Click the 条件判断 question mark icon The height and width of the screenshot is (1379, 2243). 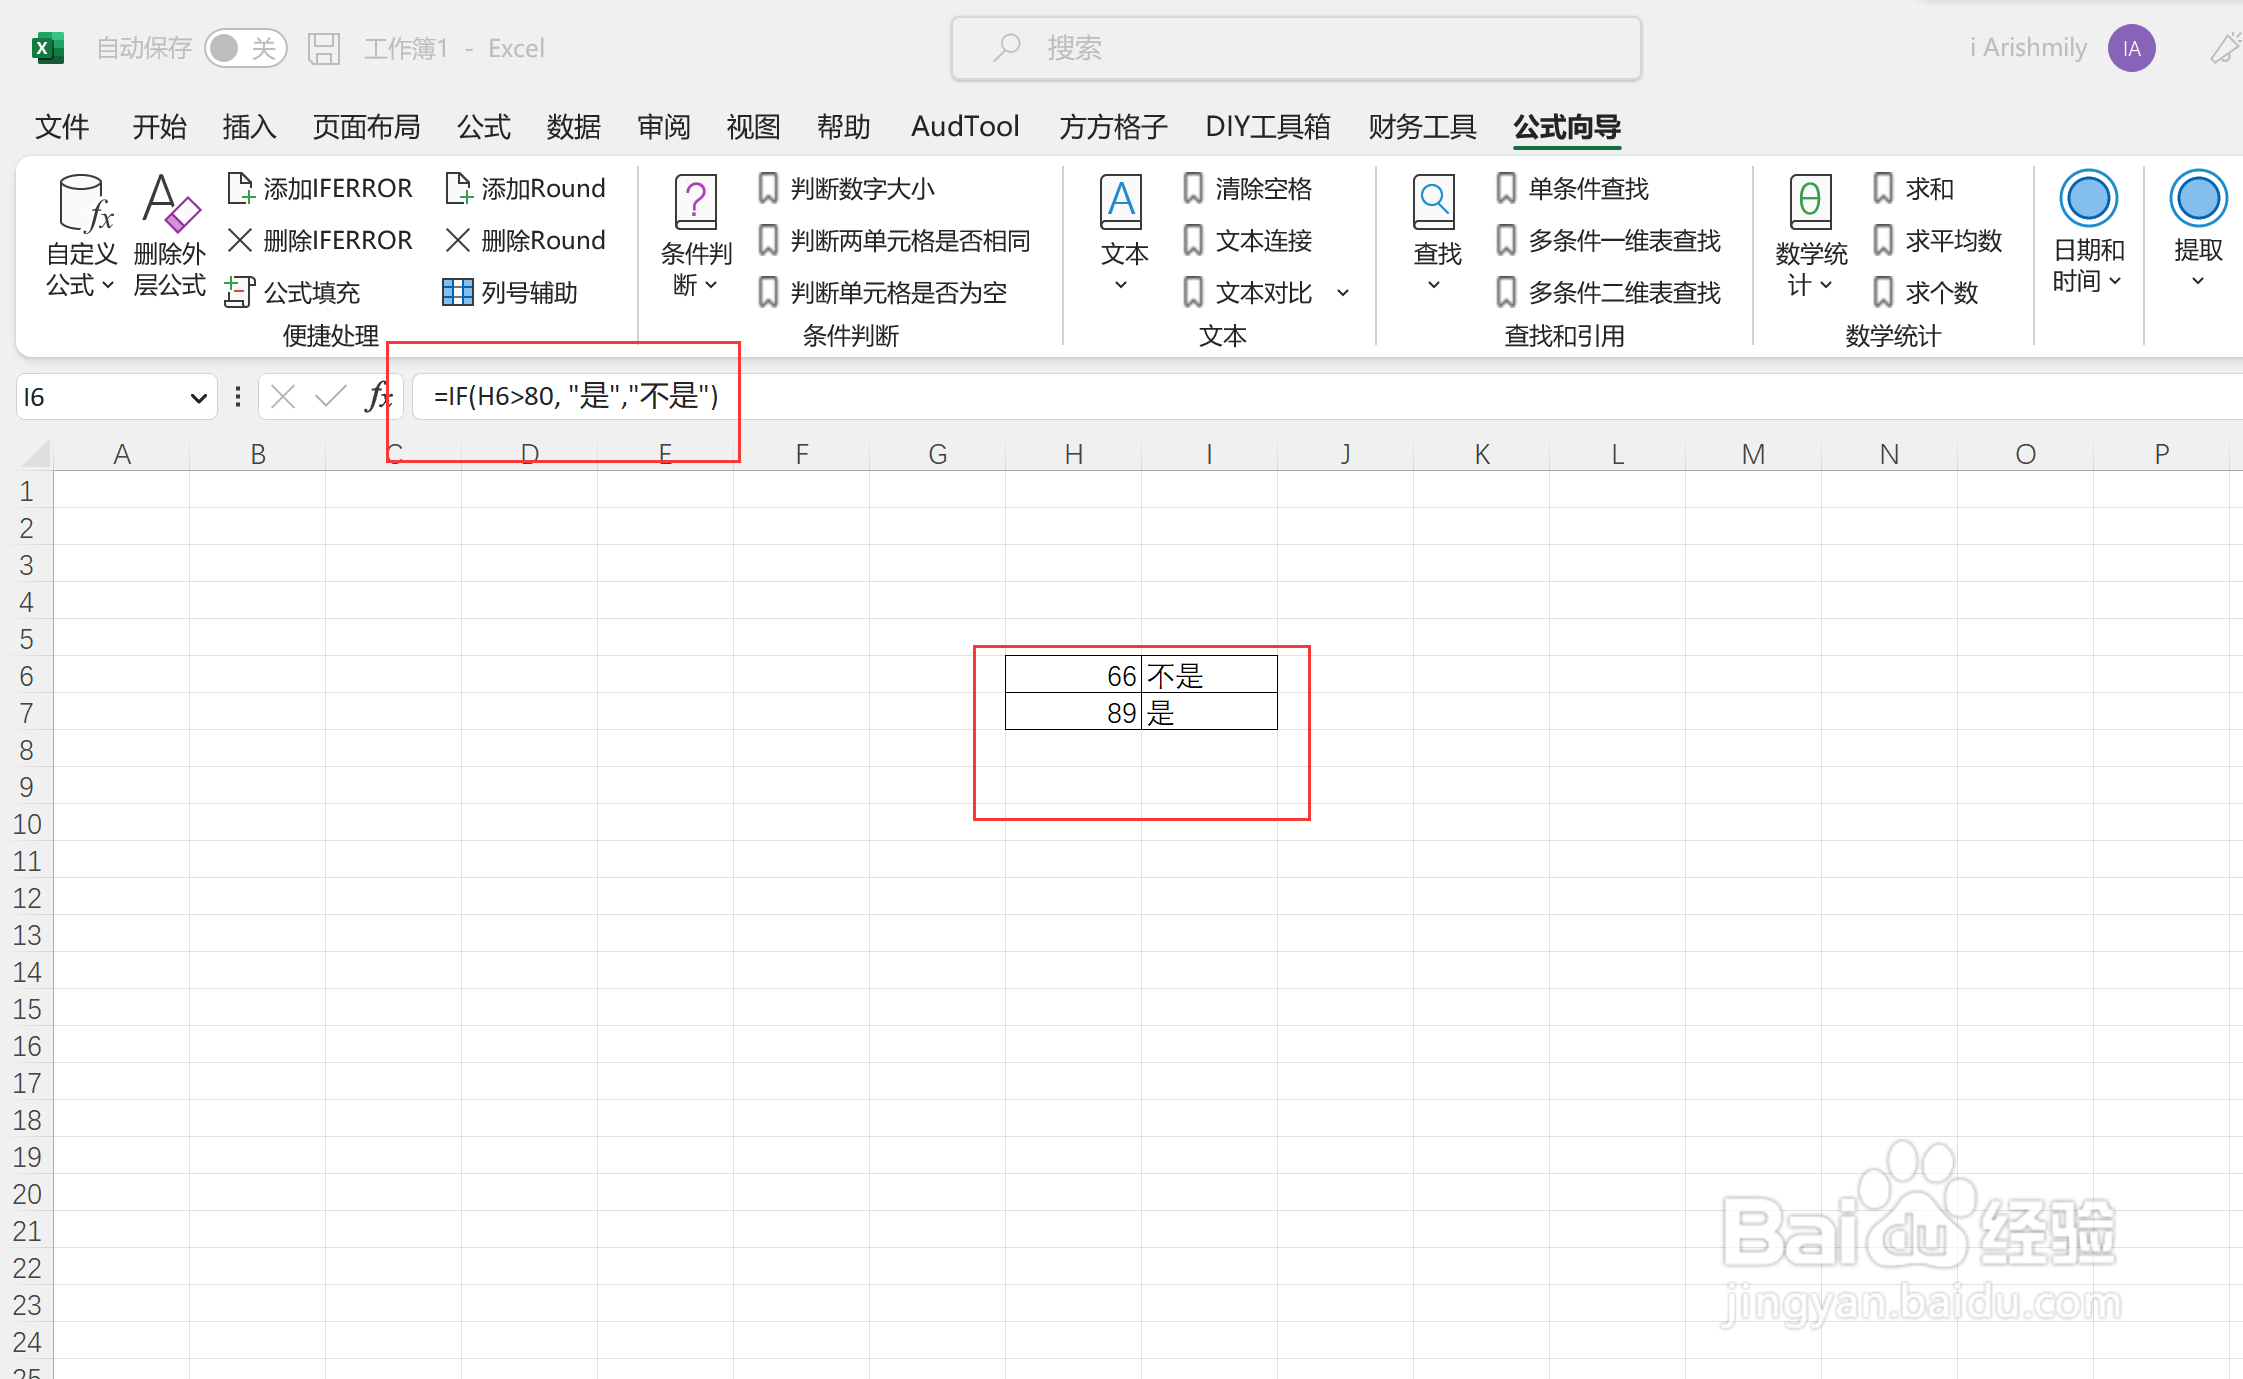(695, 203)
